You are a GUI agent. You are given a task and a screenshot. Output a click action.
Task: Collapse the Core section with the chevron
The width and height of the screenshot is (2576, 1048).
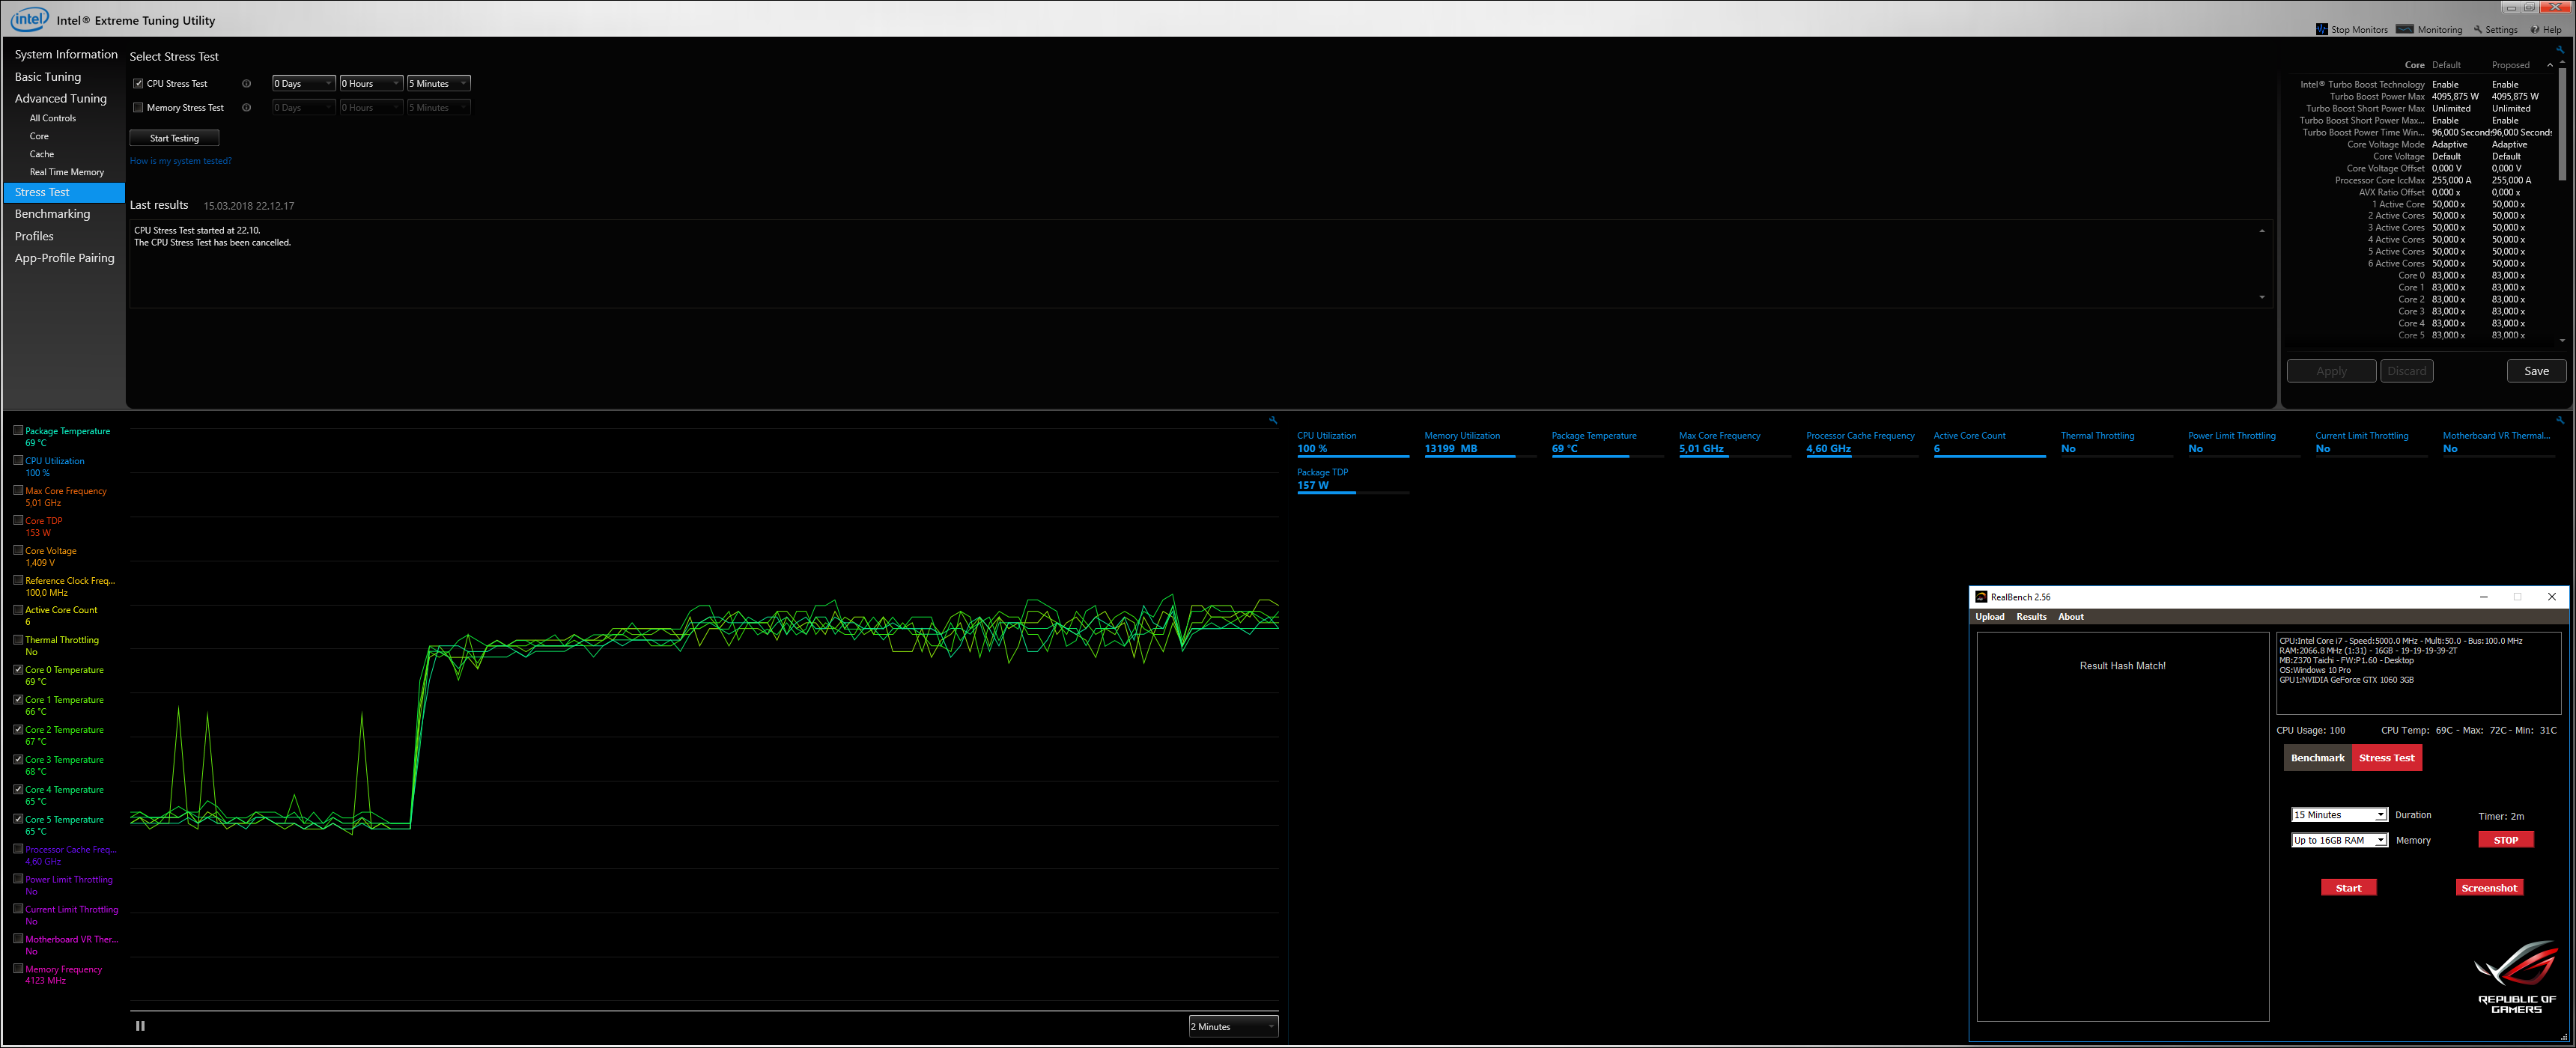pos(2550,65)
